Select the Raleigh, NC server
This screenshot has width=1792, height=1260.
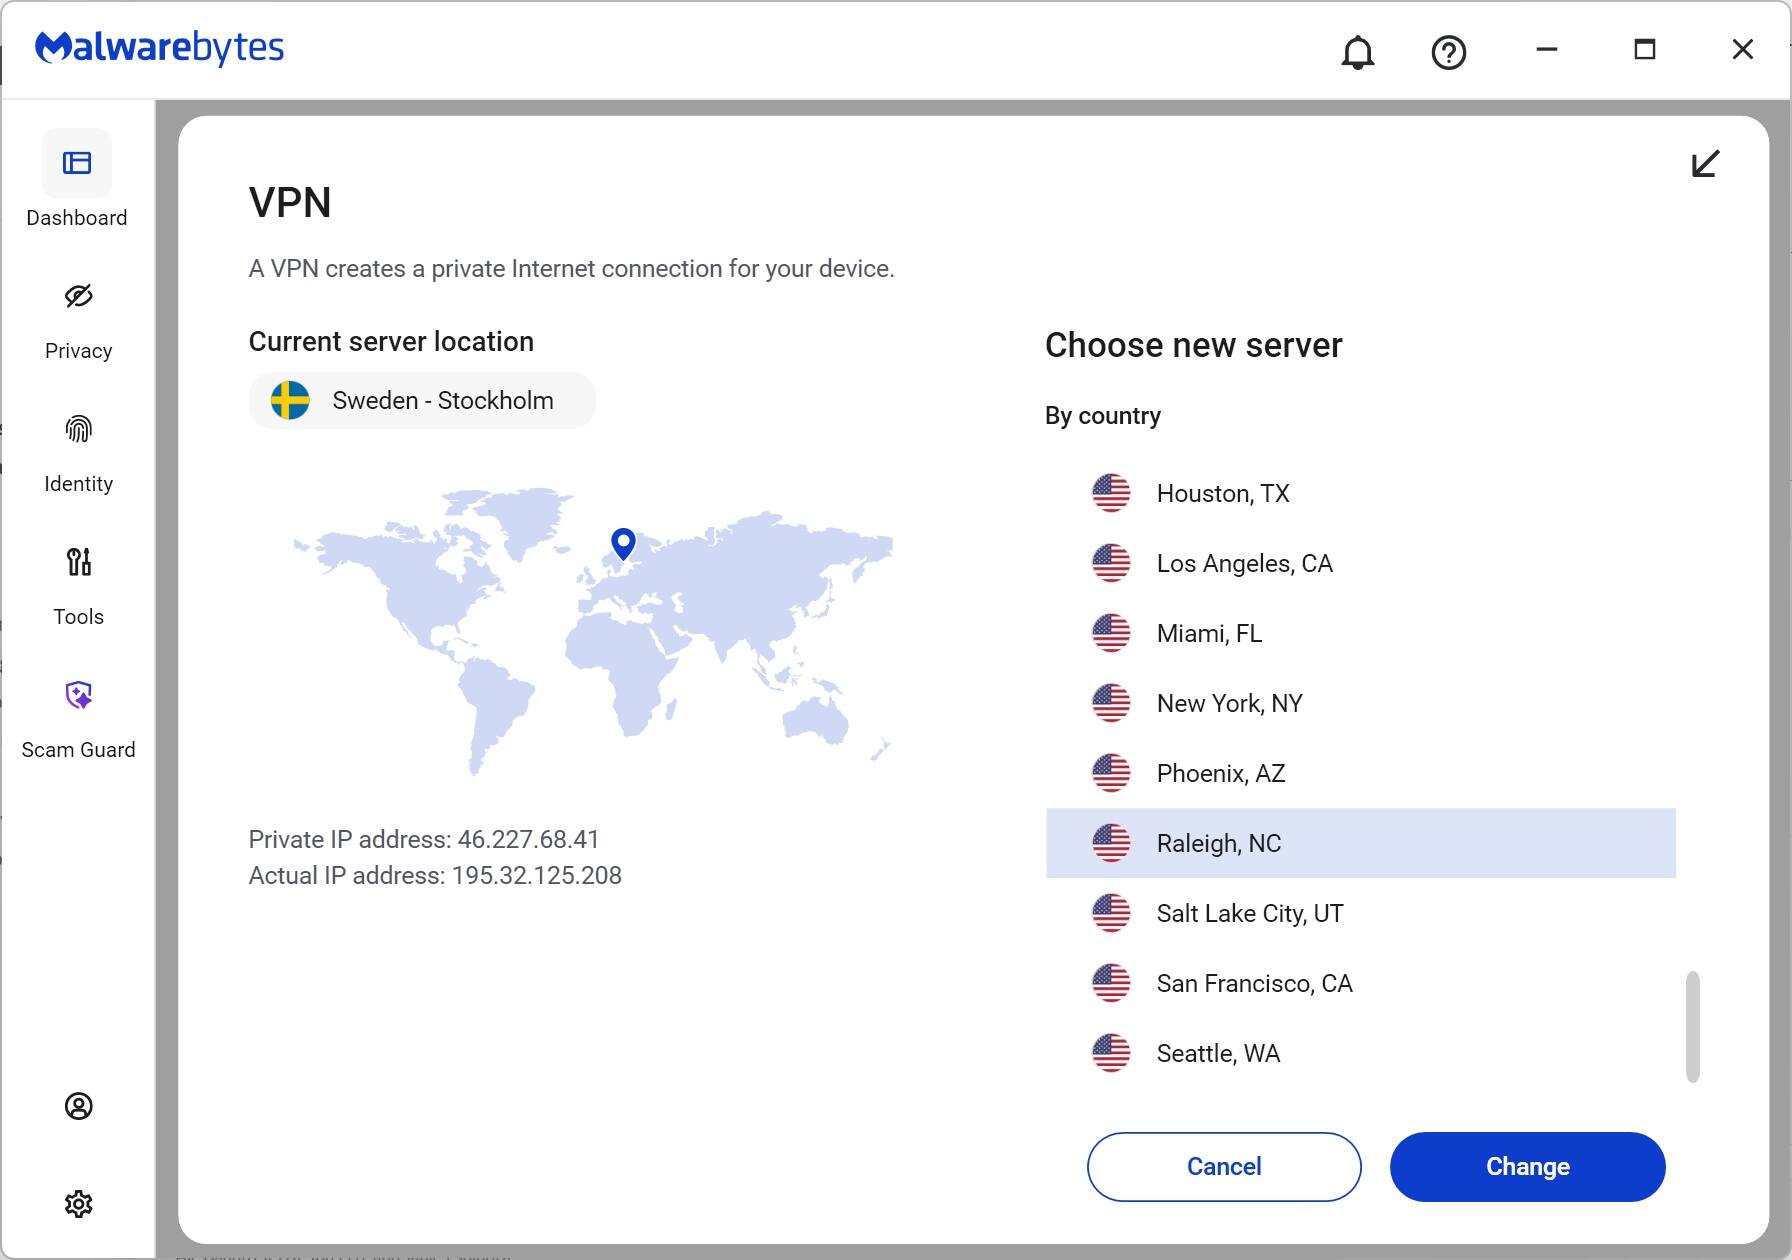1361,843
